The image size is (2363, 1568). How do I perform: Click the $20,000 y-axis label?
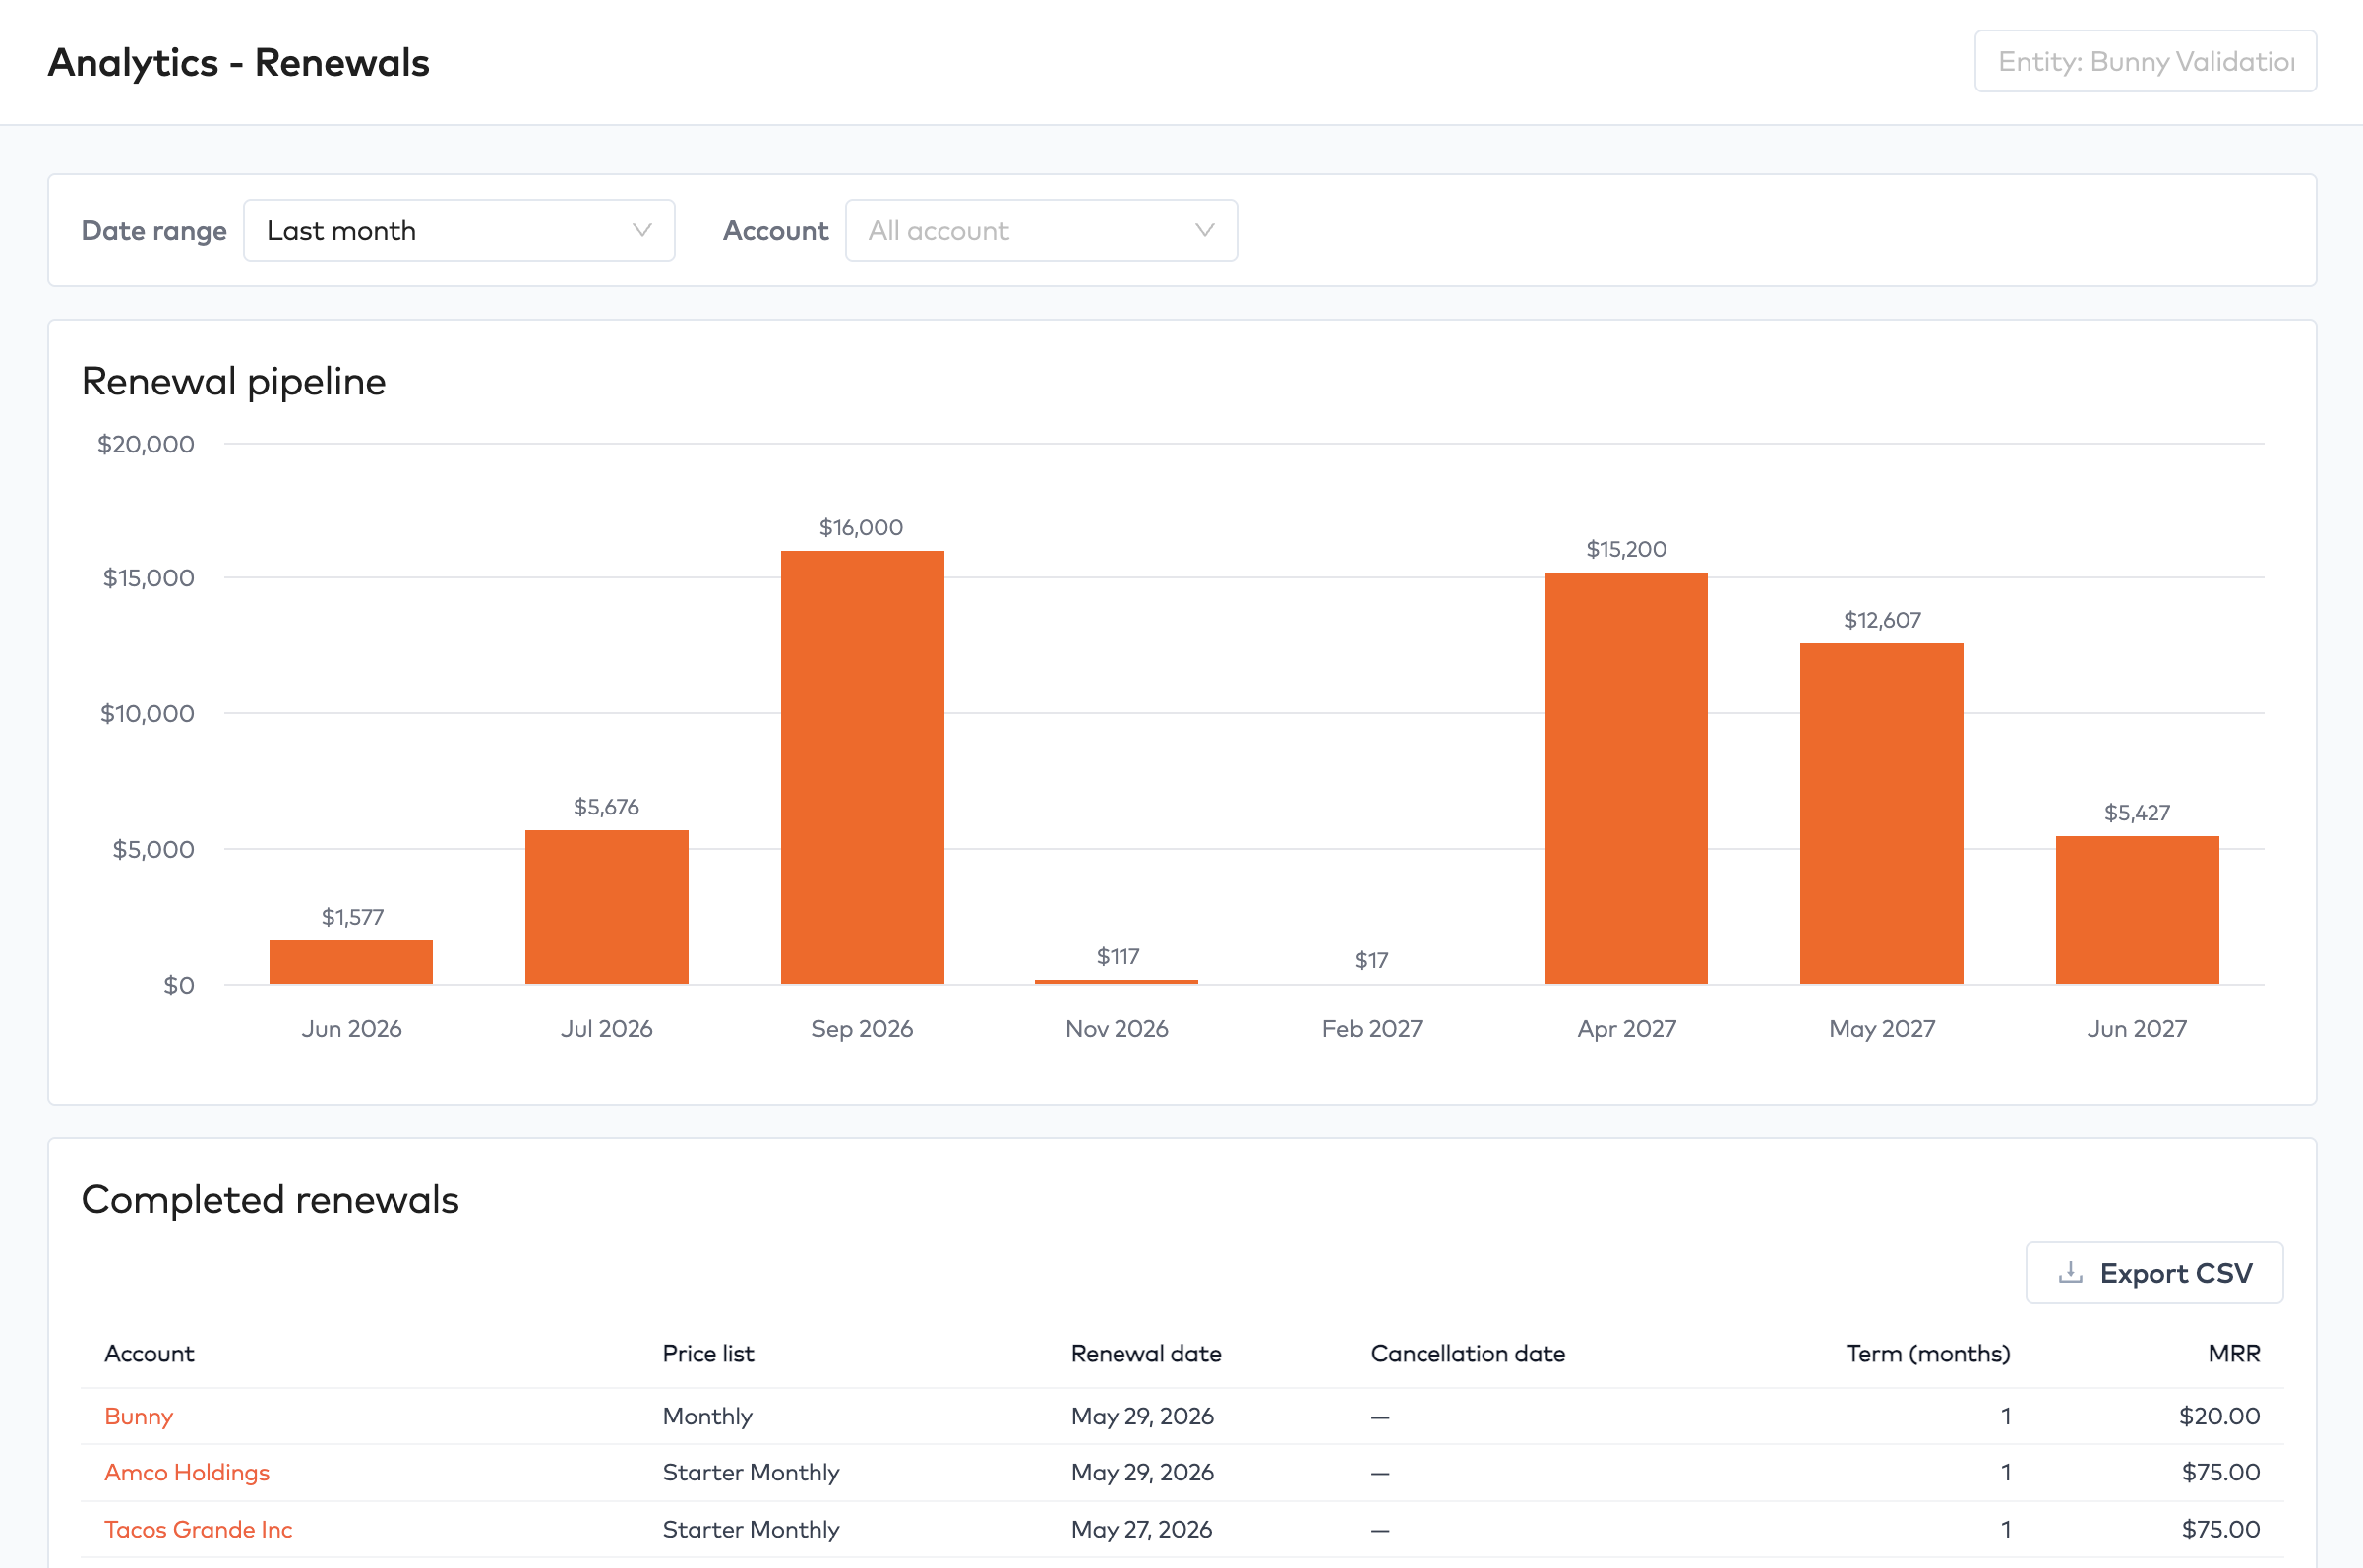[146, 444]
